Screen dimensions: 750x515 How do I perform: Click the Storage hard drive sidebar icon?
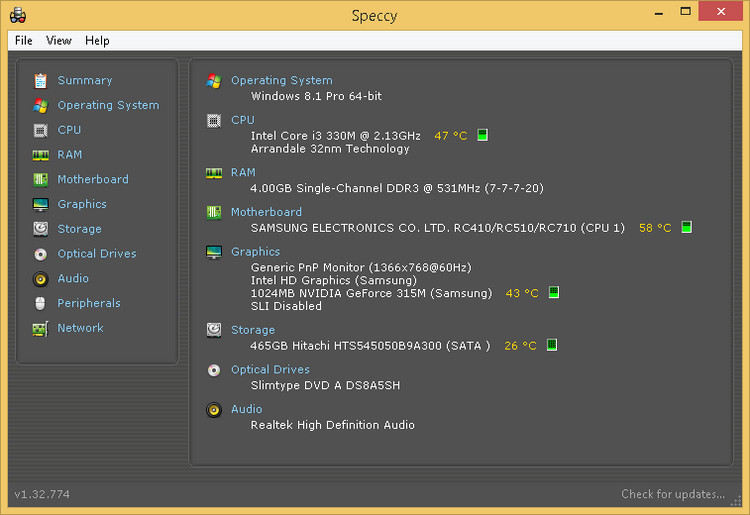click(41, 229)
